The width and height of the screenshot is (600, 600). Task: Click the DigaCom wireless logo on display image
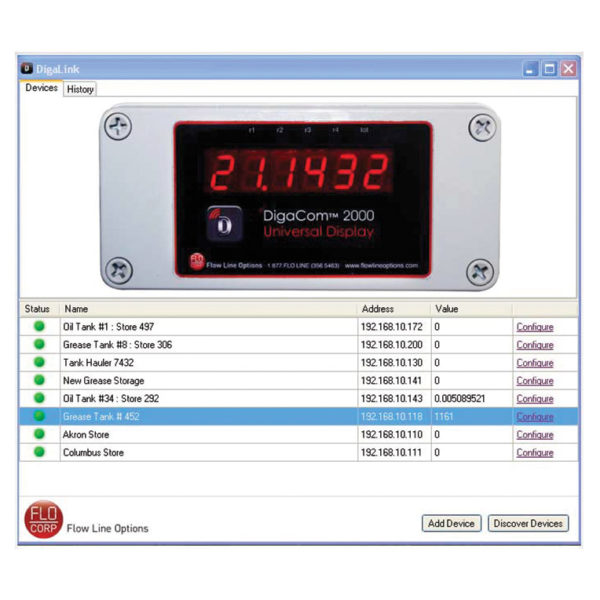224,223
